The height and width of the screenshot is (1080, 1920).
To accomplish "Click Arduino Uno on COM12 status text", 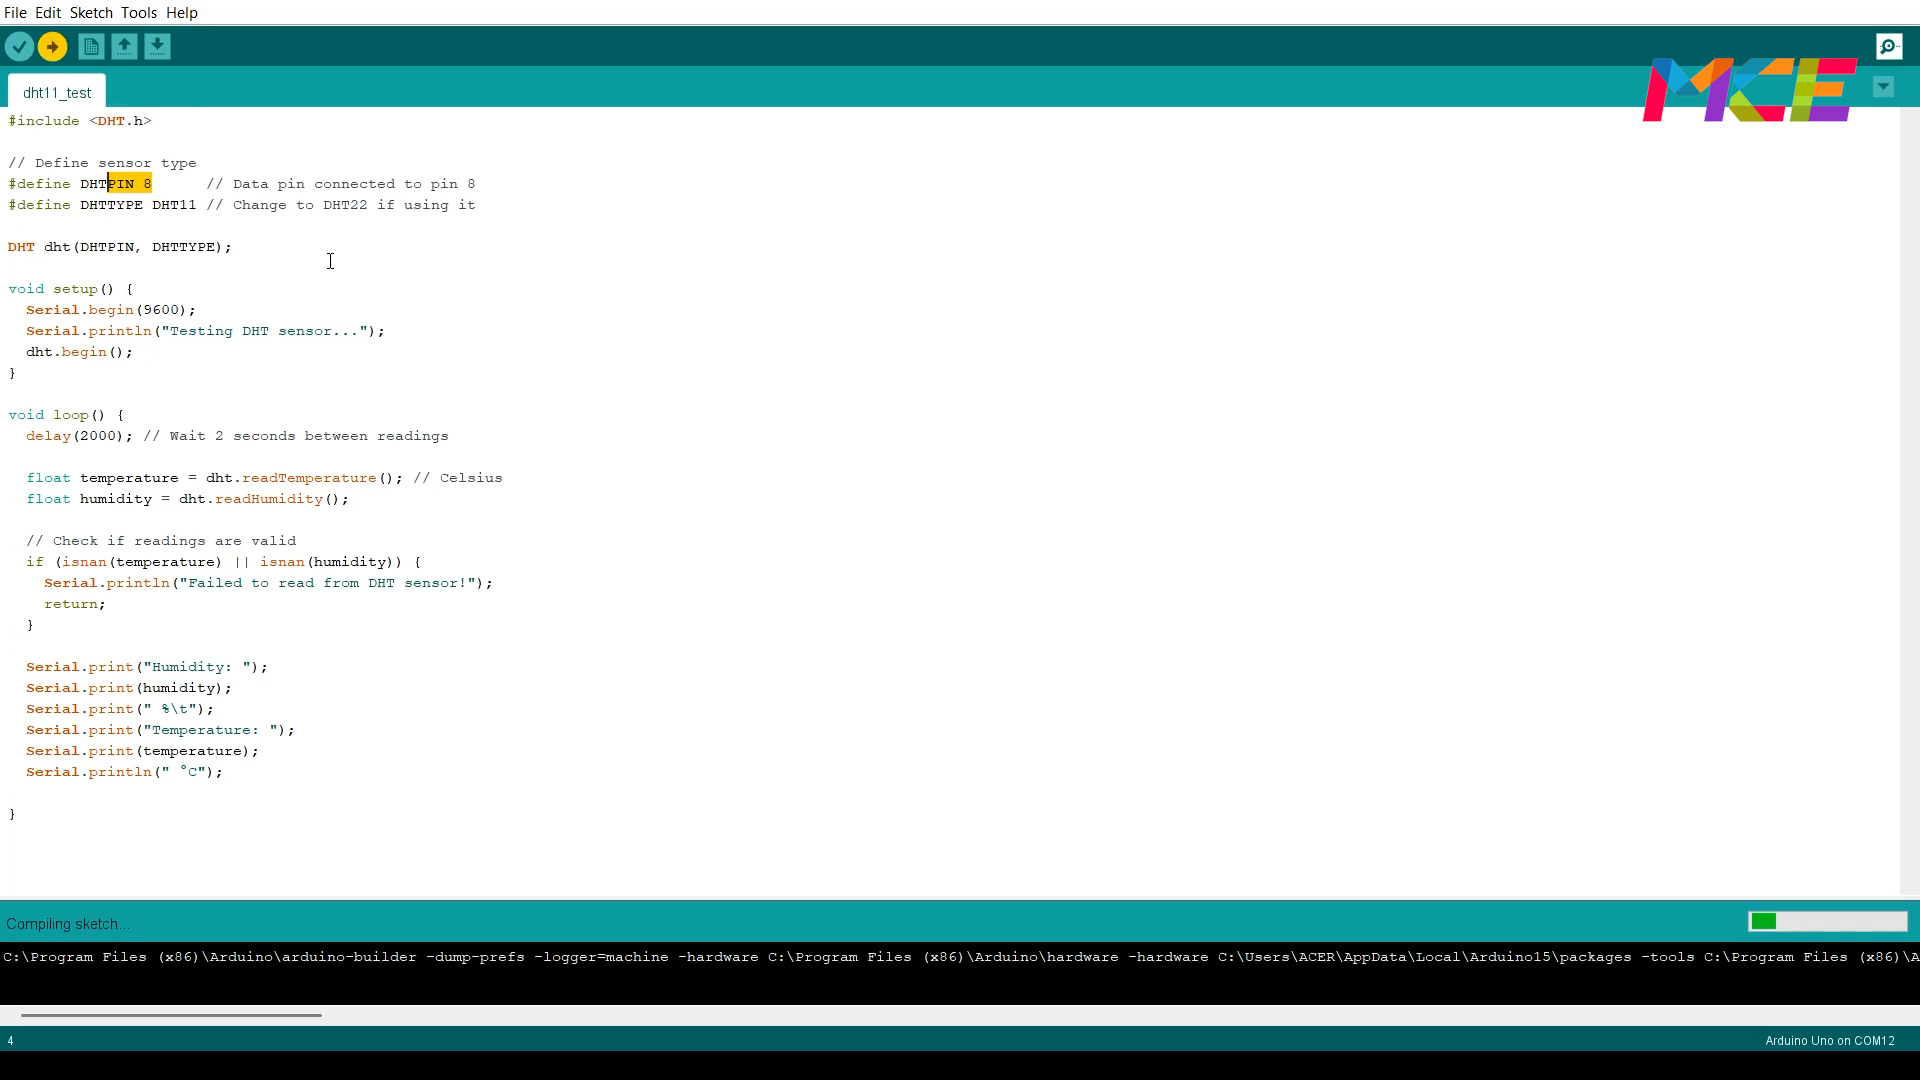I will point(1829,1041).
